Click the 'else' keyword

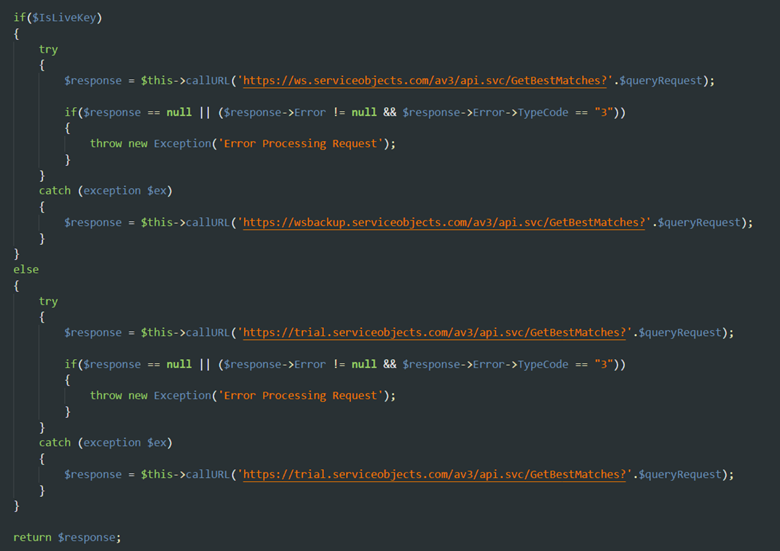point(26,270)
